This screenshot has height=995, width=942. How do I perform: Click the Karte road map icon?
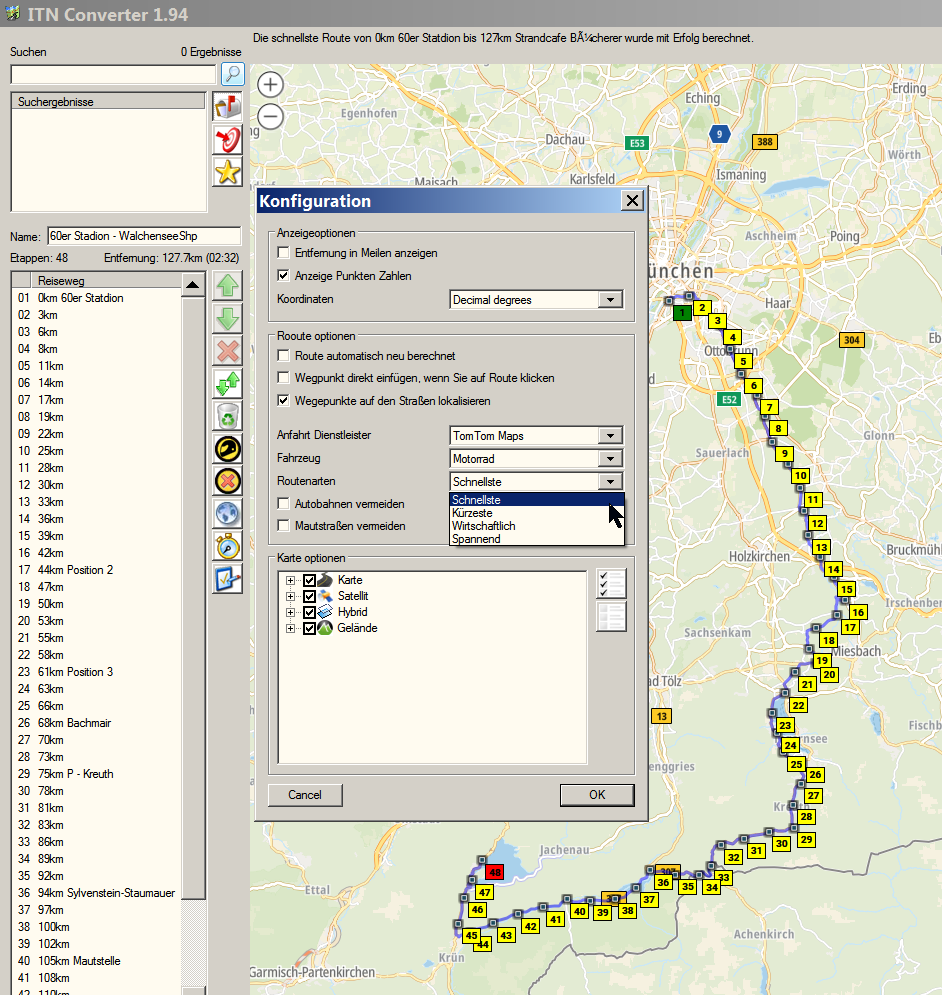[325, 580]
